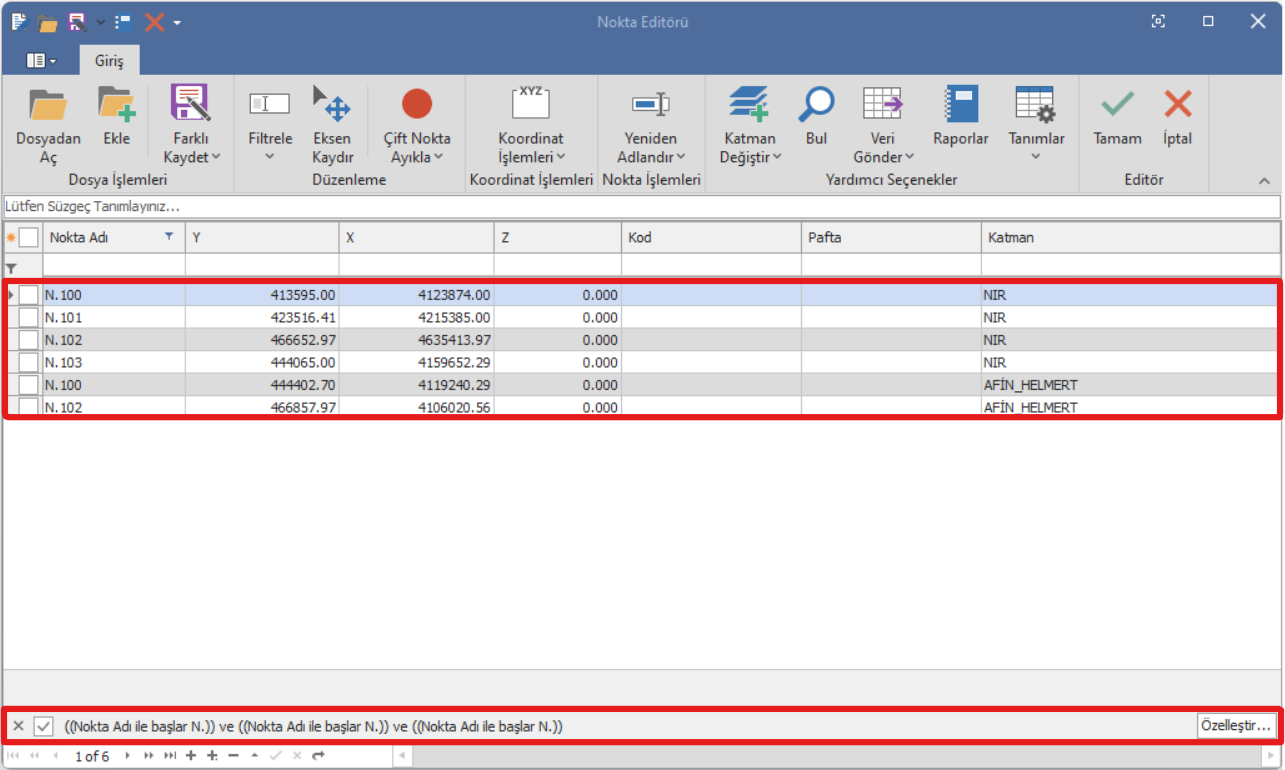Click the open folder icon in title bar

[47, 21]
